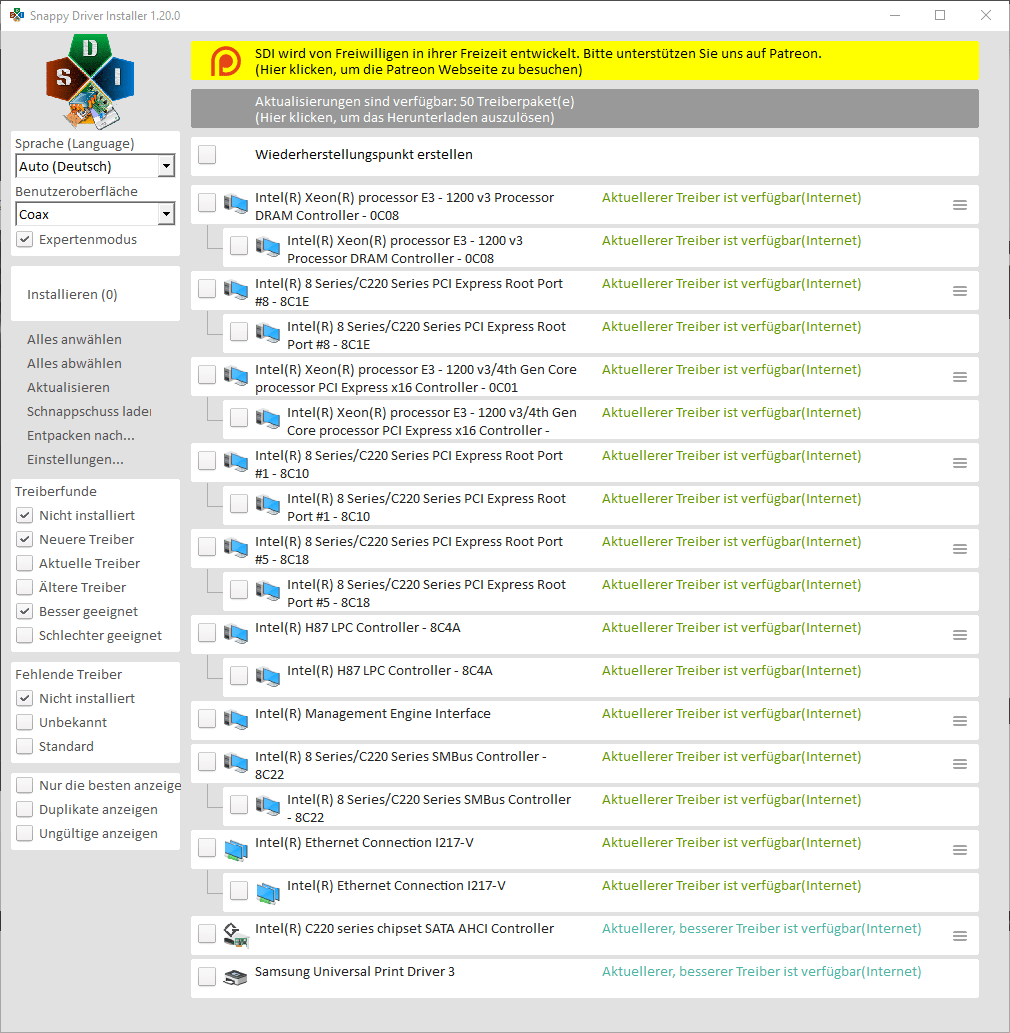Uncheck Nicht installiert under Treiberfunde
Screen dimensions: 1010x1033
pos(24,515)
